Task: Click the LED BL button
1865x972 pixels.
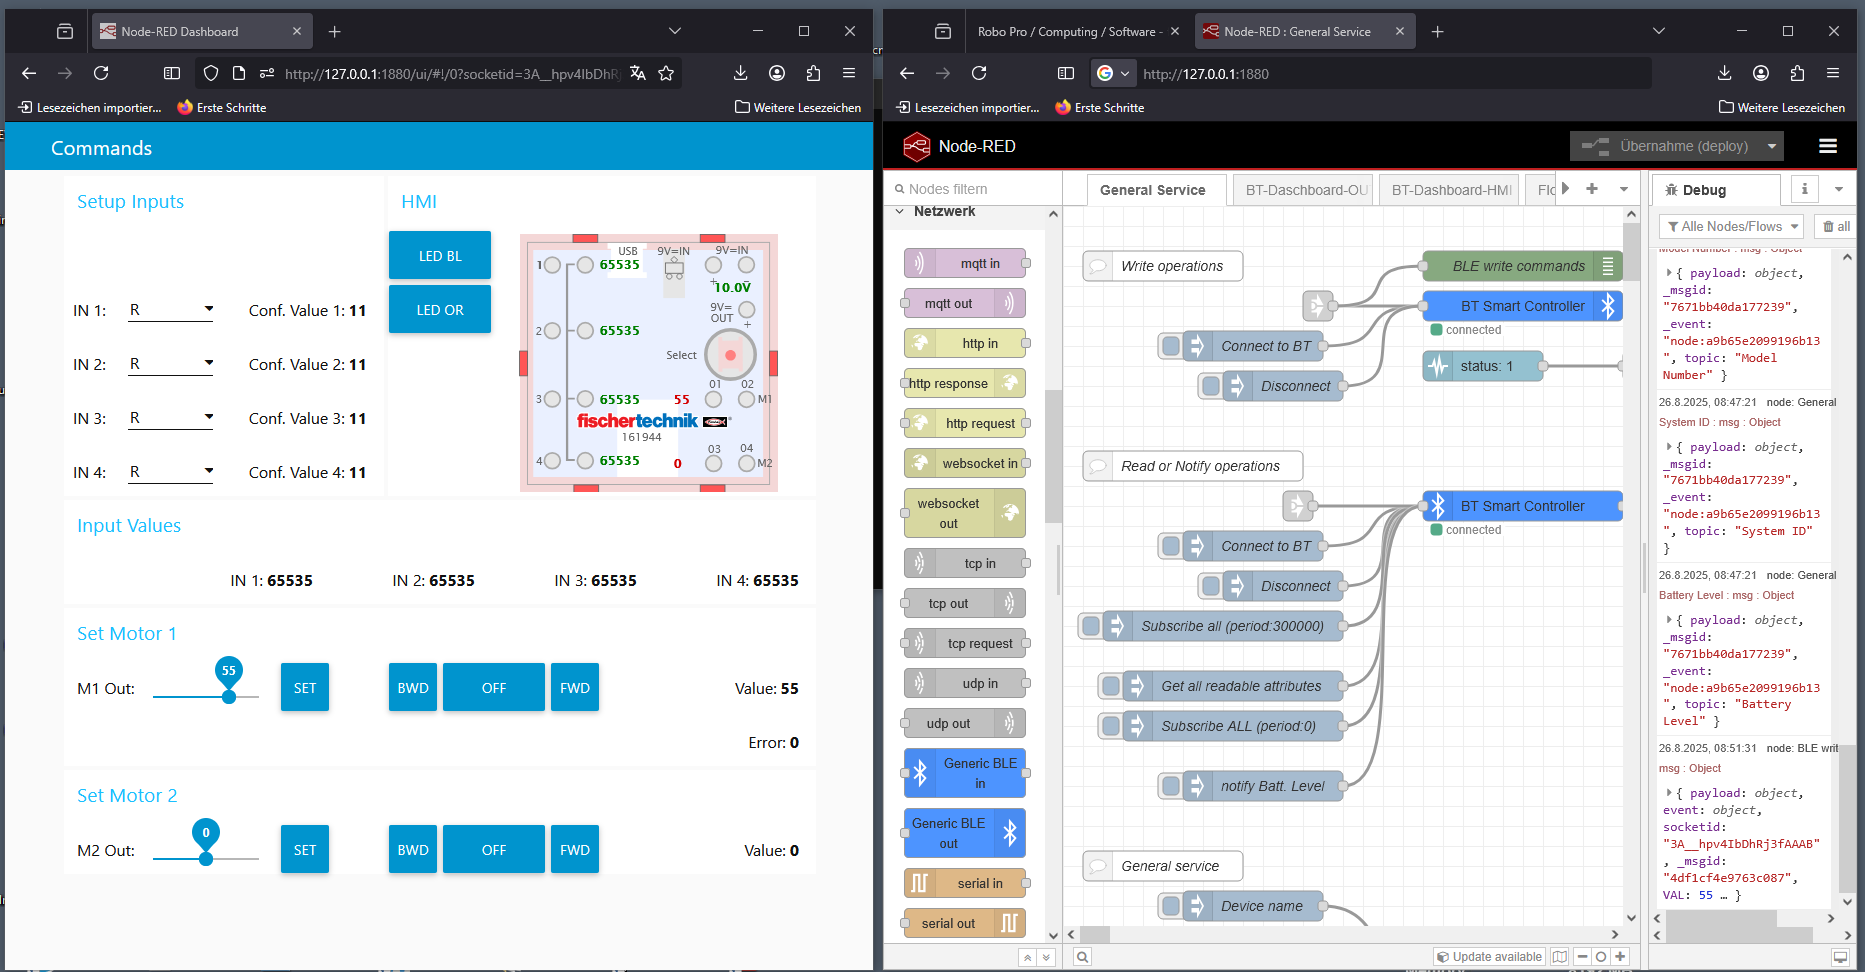Action: pos(440,256)
